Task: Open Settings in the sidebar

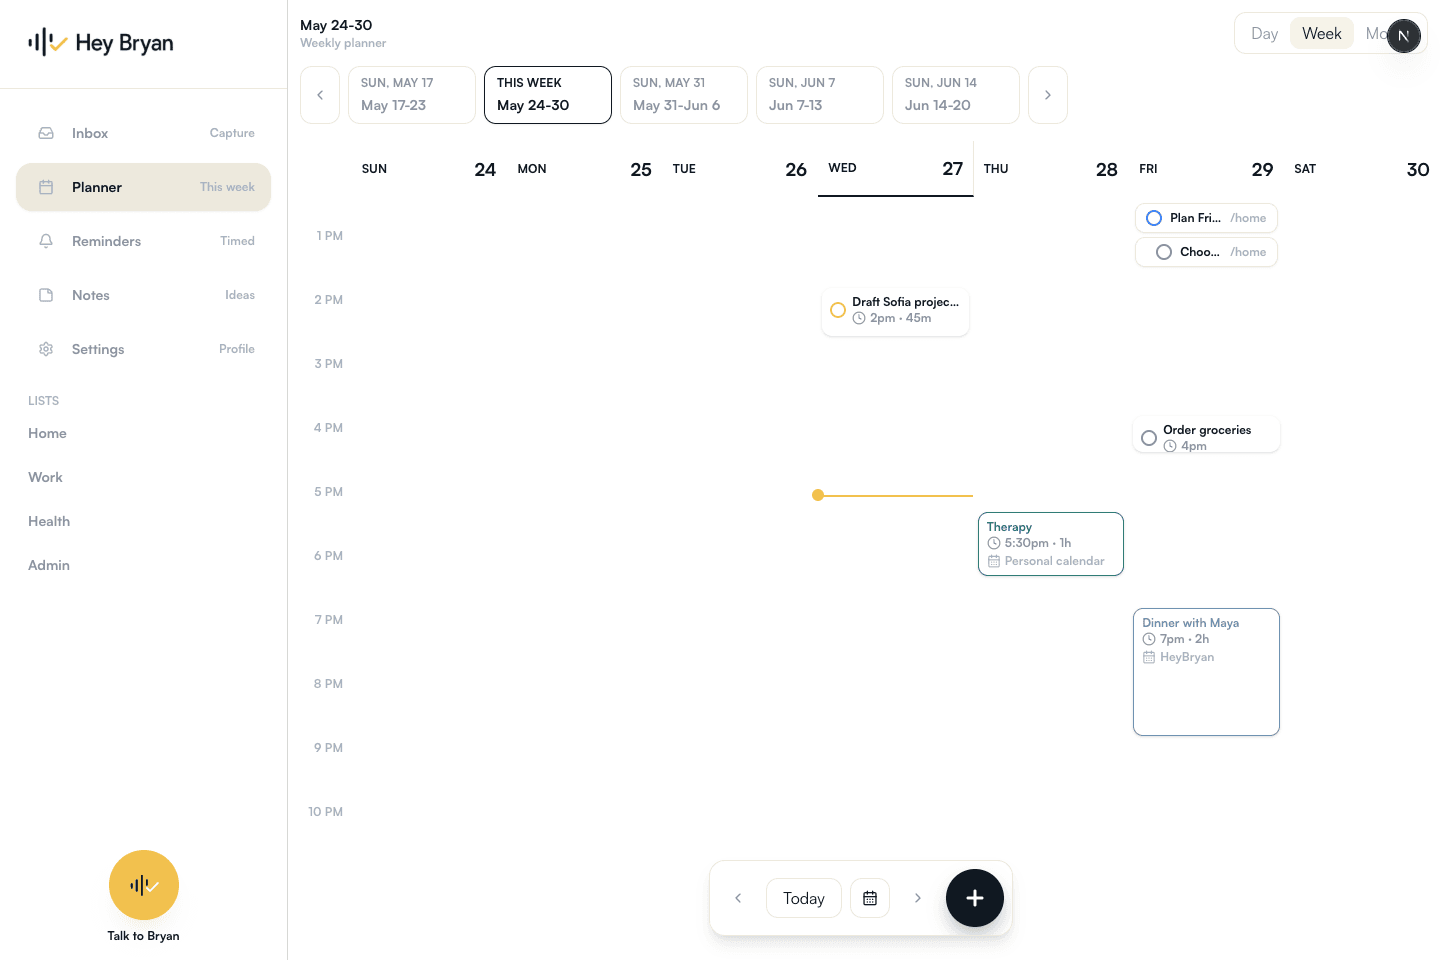Action: (x=144, y=349)
